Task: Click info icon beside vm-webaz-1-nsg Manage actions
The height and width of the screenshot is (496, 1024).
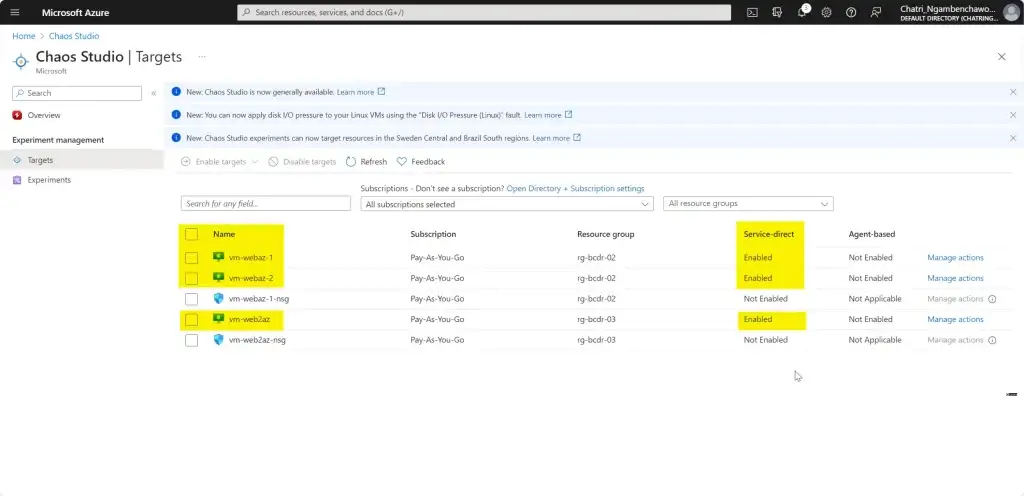Action: pos(992,299)
